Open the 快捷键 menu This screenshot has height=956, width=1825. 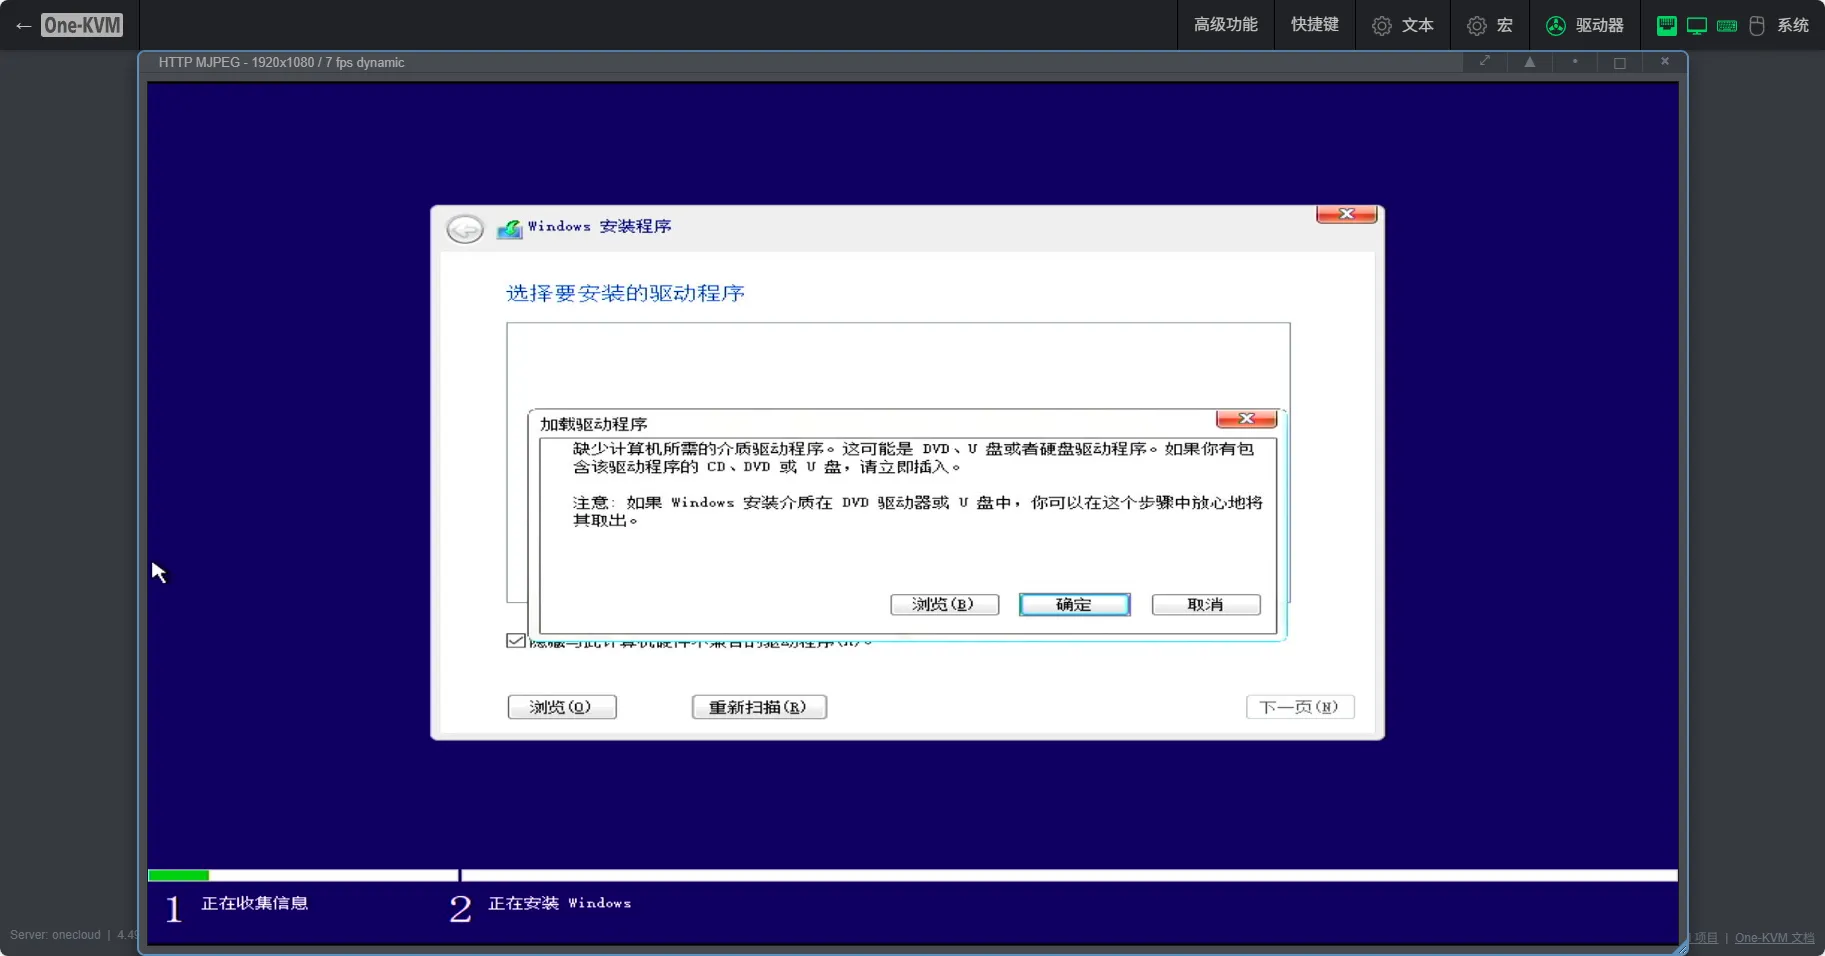pos(1314,25)
